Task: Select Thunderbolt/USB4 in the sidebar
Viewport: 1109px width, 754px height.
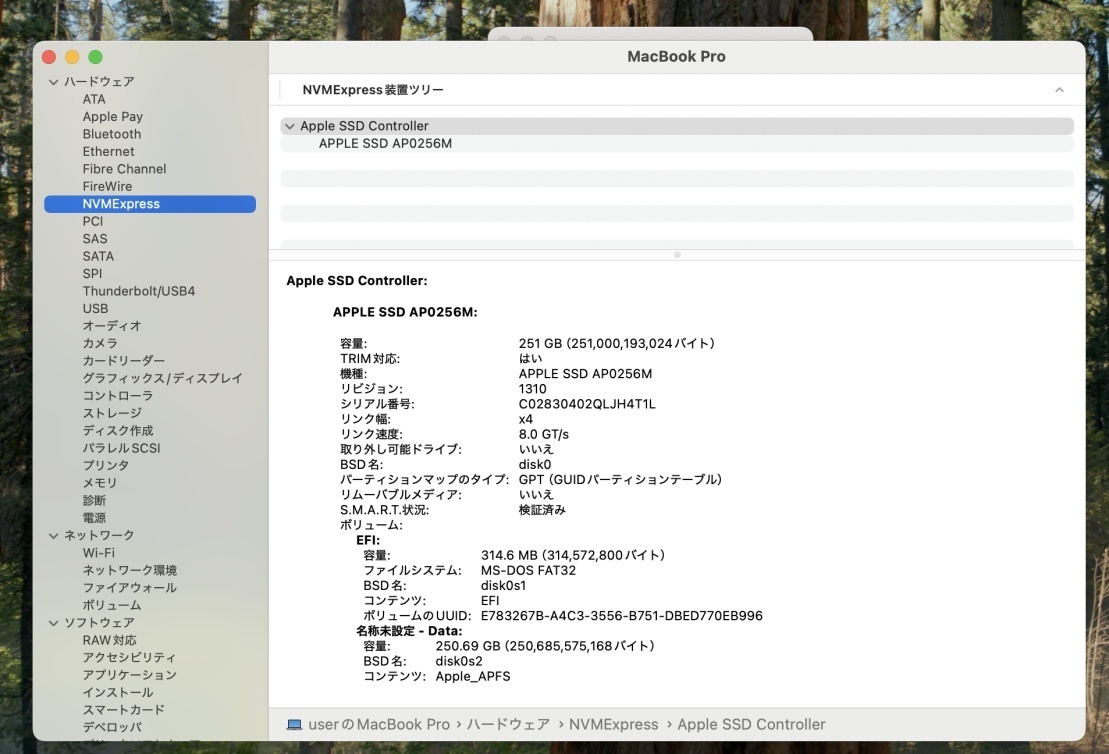Action: click(137, 290)
